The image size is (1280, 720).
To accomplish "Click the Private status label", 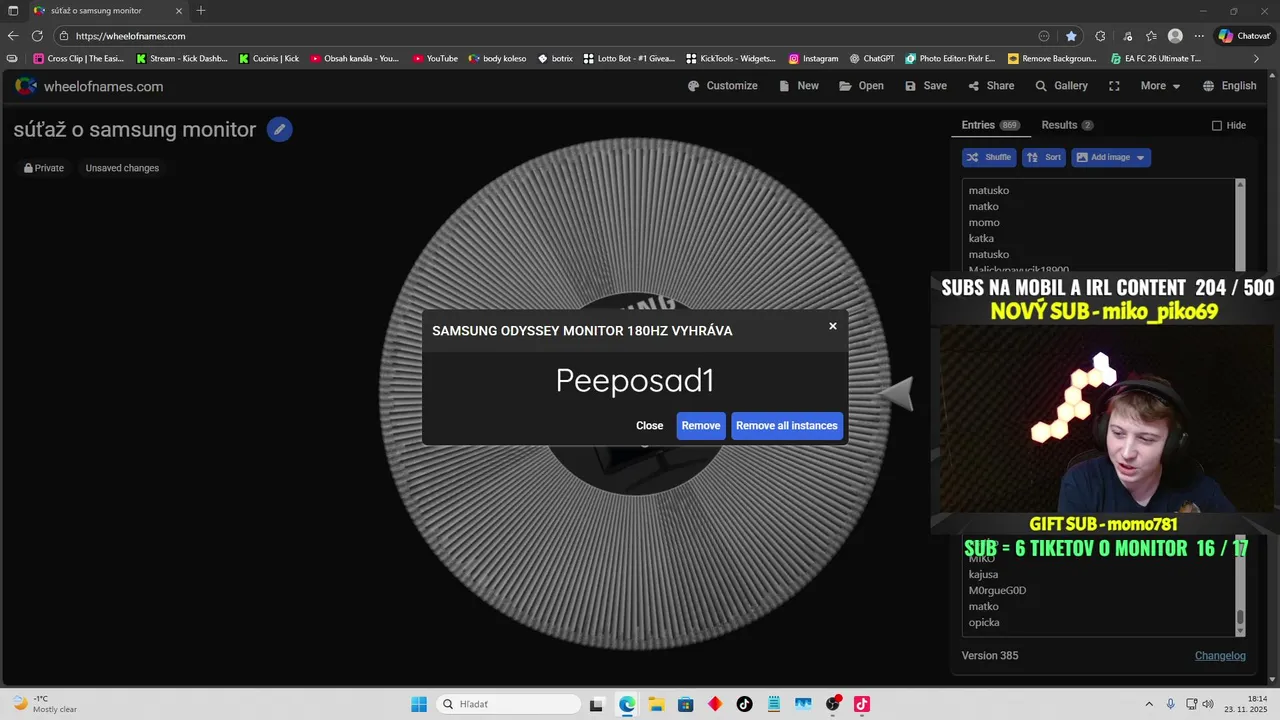I will tap(44, 168).
